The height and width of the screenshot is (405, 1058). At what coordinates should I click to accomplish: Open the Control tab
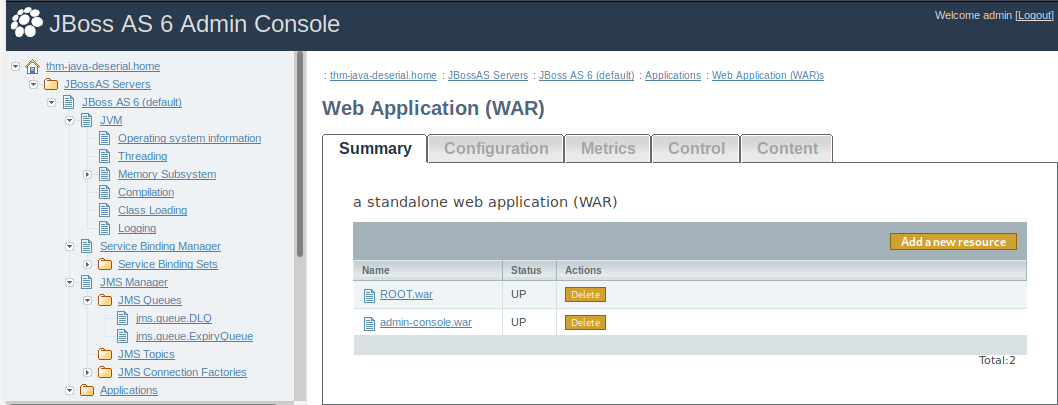(696, 148)
